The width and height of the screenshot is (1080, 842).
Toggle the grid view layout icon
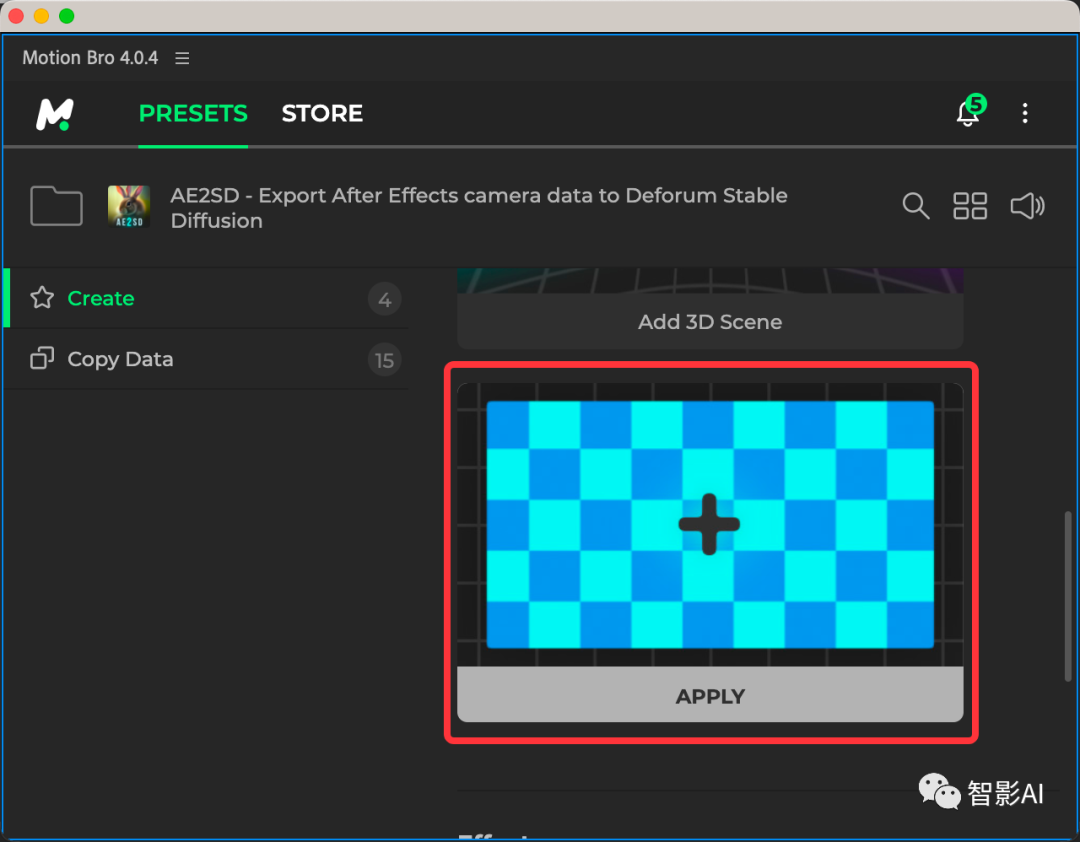coord(970,206)
